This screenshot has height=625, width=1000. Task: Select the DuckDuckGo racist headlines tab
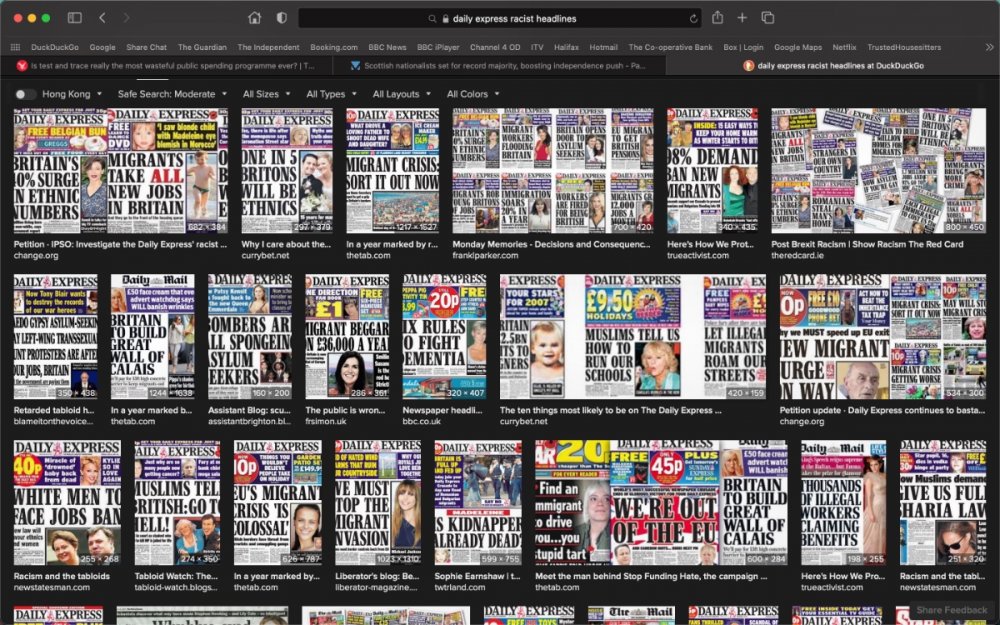click(x=833, y=65)
